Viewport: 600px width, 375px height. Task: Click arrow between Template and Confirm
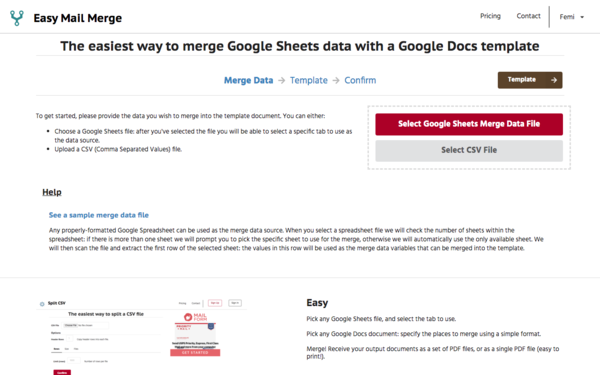pyautogui.click(x=336, y=80)
